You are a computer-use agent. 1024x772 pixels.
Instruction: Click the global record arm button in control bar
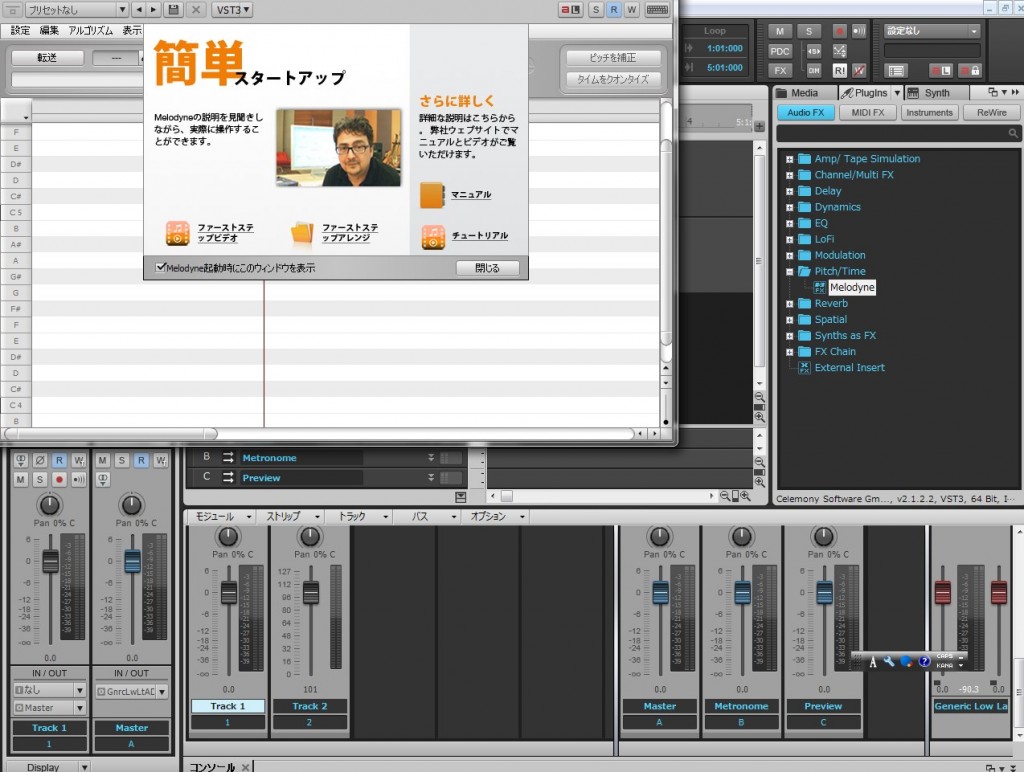840,31
